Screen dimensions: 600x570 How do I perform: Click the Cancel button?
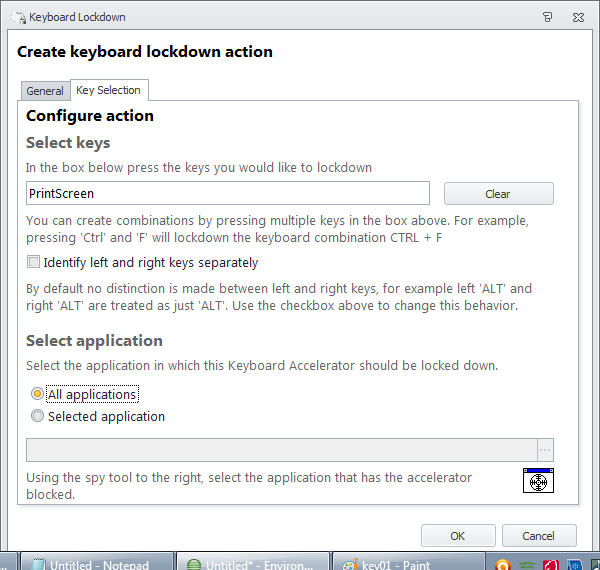tap(539, 536)
